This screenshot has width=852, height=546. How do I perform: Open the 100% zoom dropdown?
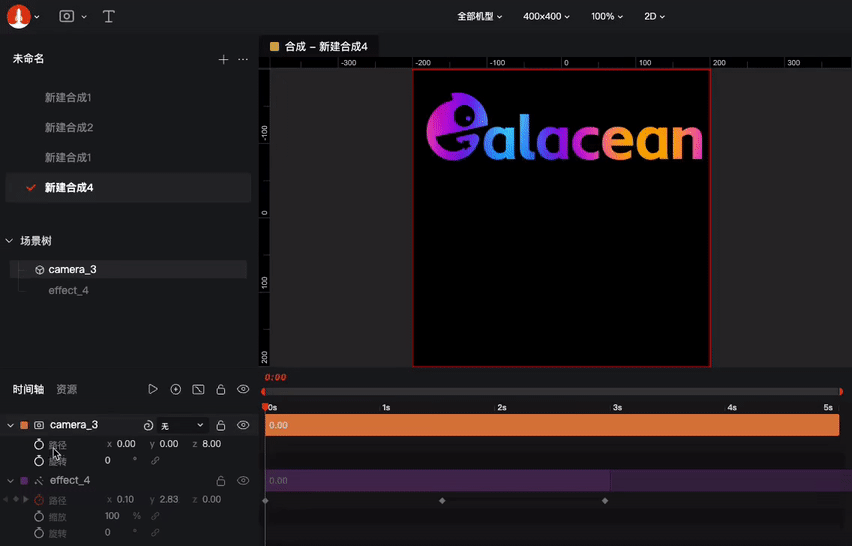(607, 16)
